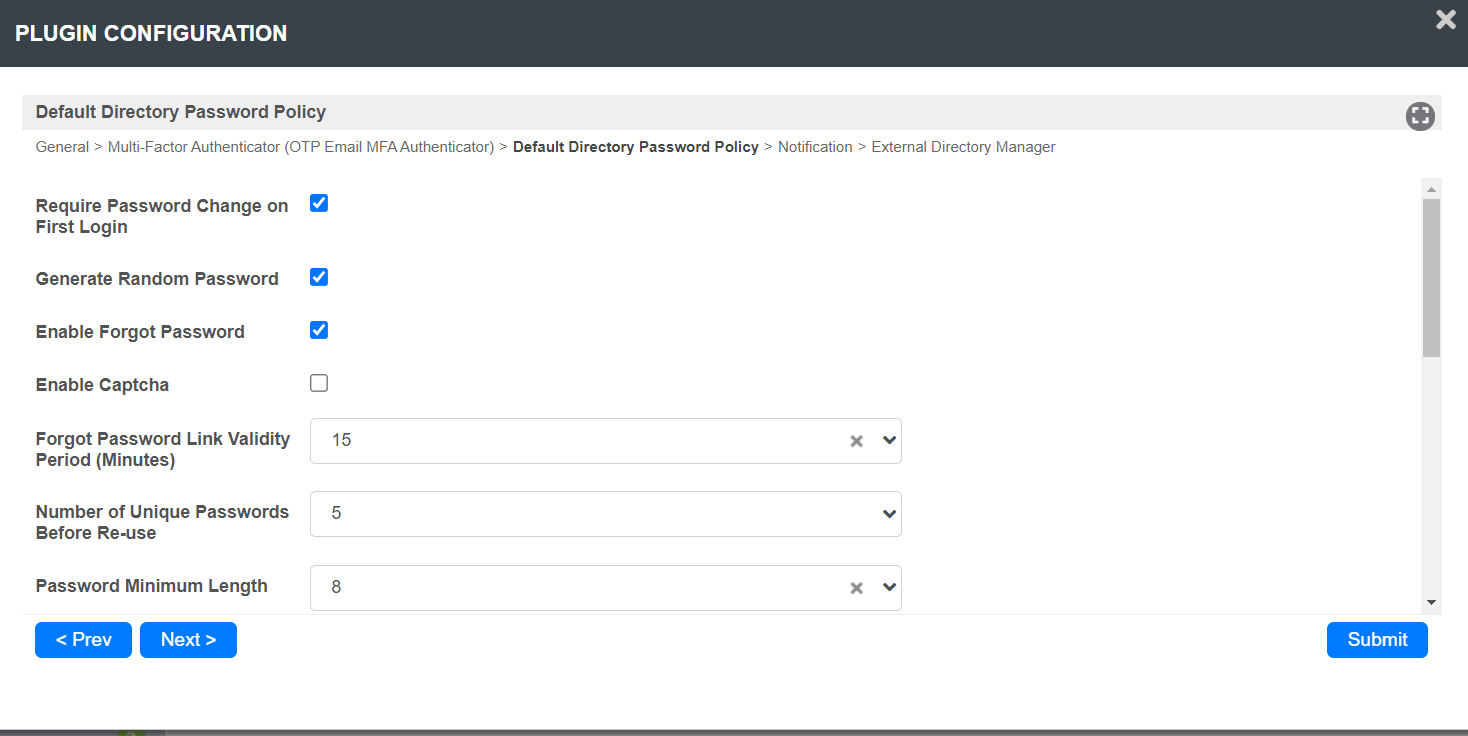Open the Password Minimum Length dropdown
1468x736 pixels.
889,588
